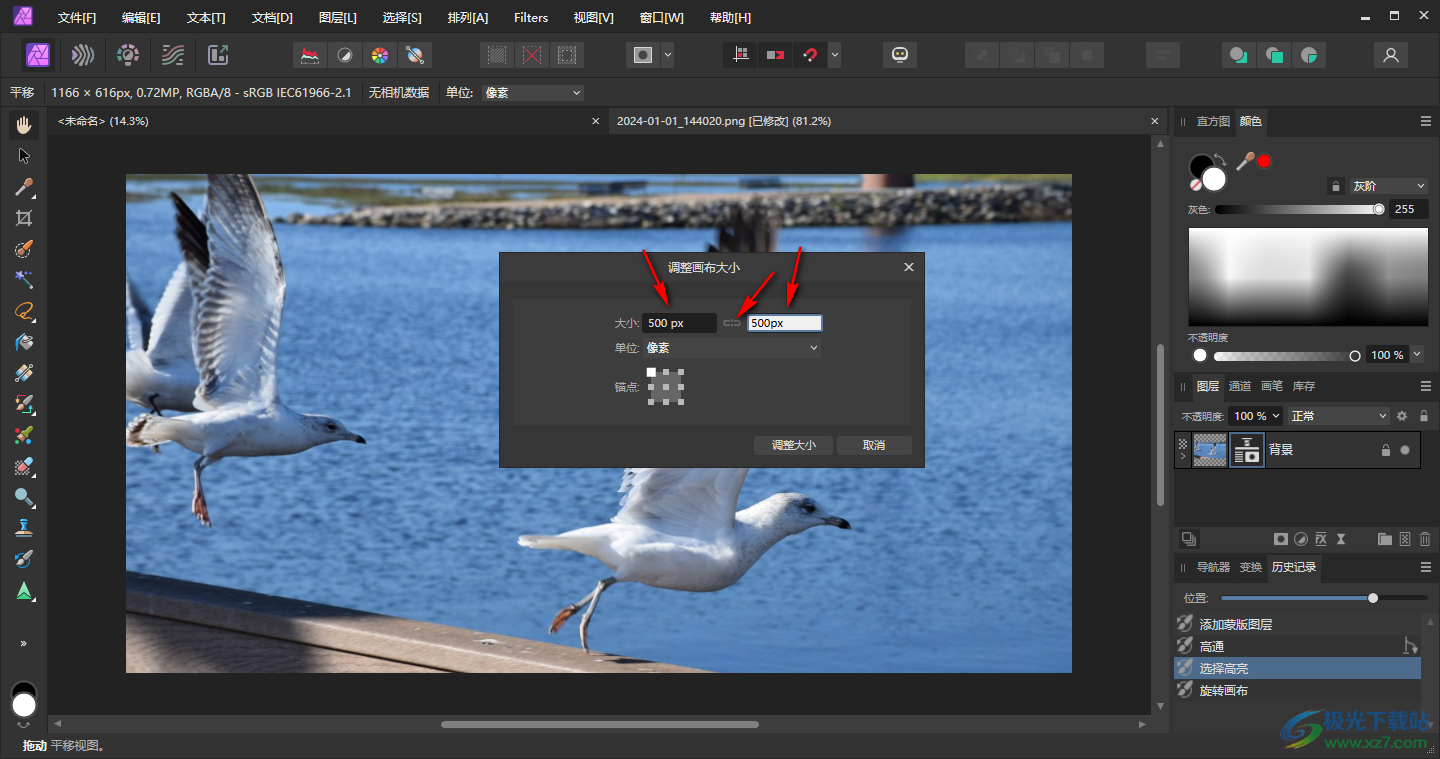Image resolution: width=1440 pixels, height=759 pixels.
Task: Open the 文件[F] menu
Action: 77,18
